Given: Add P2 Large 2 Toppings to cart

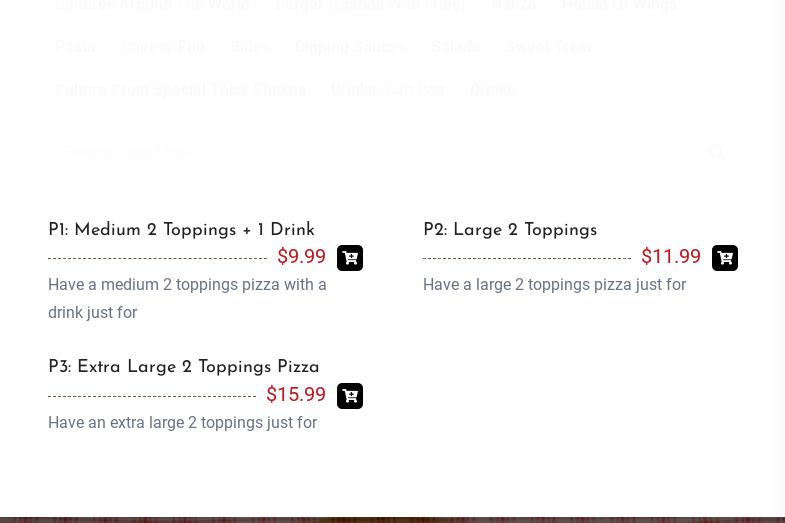Looking at the screenshot, I should pos(724,258).
